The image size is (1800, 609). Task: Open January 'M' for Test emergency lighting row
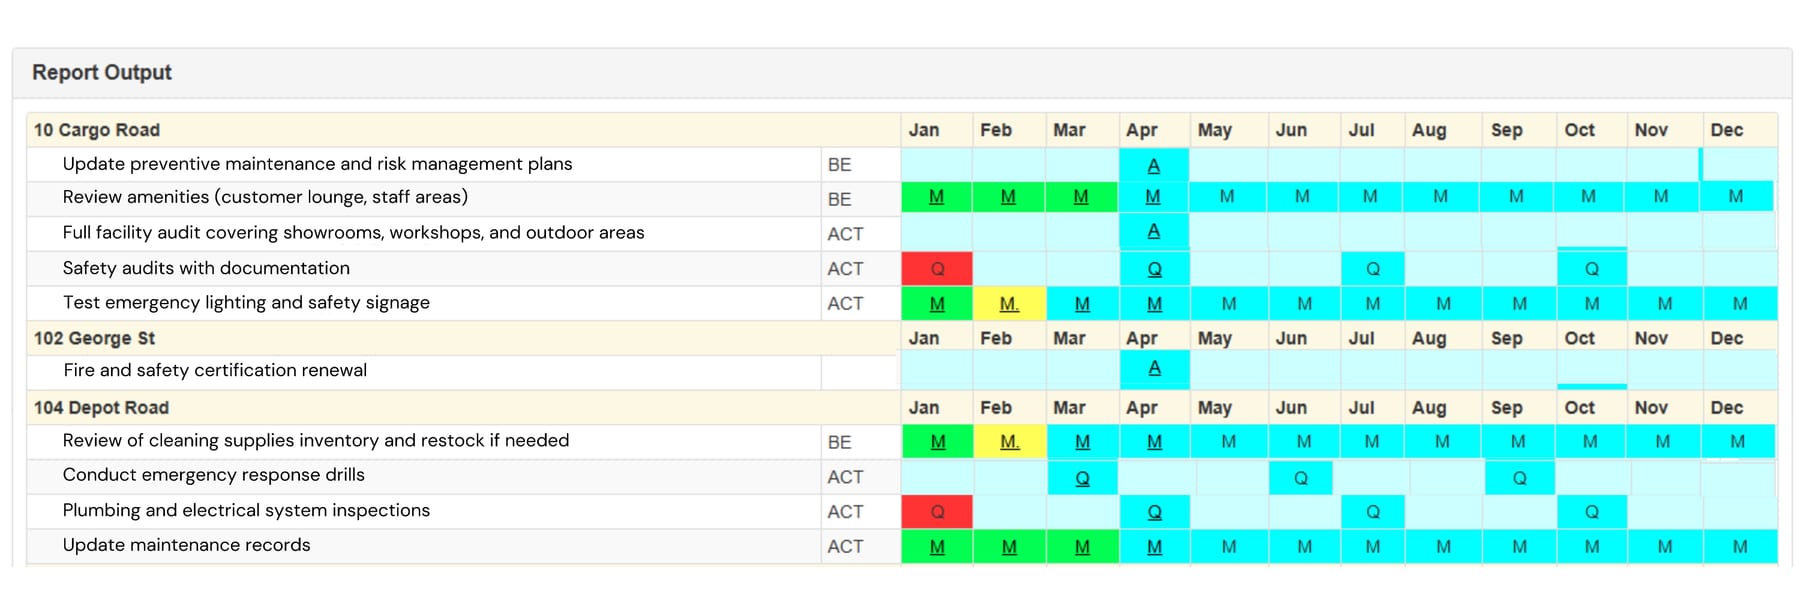click(x=937, y=304)
